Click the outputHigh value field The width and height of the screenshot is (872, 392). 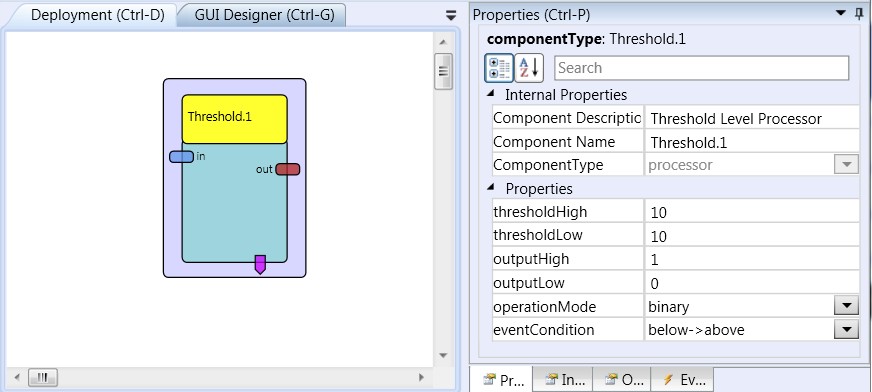point(752,260)
